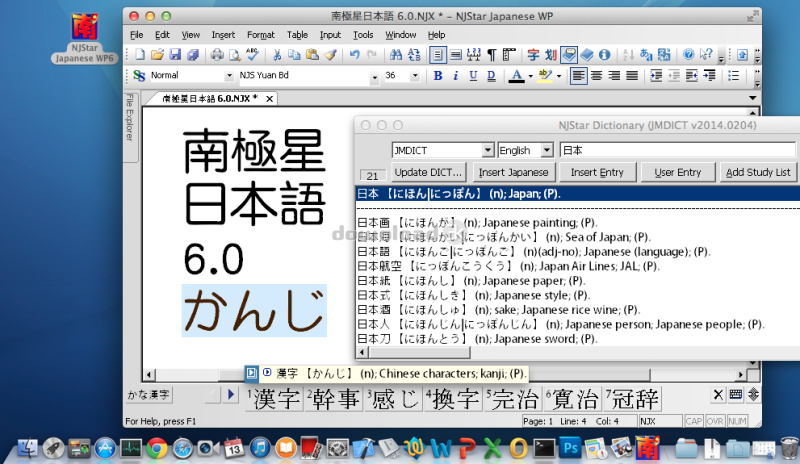Switch to the 南極星日本語 6.0.NJX document tab

(x=210, y=98)
